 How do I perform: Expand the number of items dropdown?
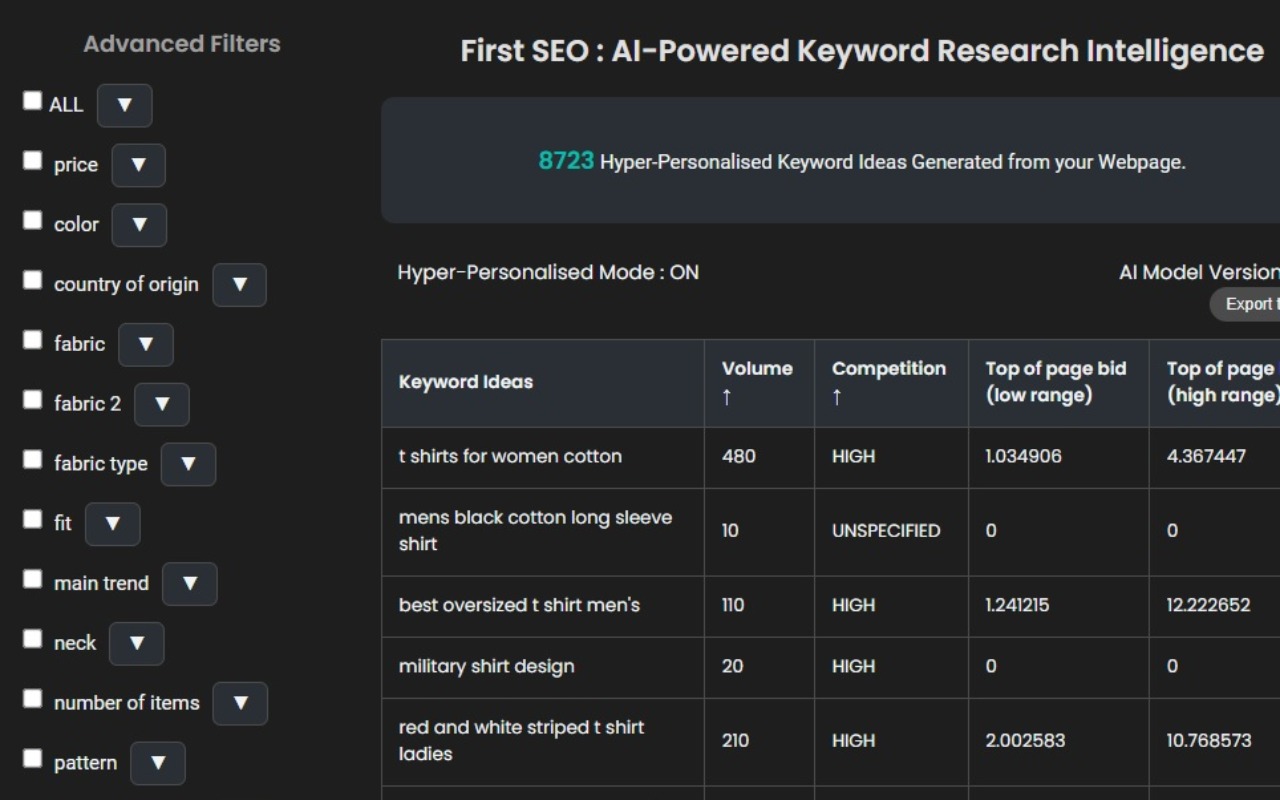(x=240, y=703)
